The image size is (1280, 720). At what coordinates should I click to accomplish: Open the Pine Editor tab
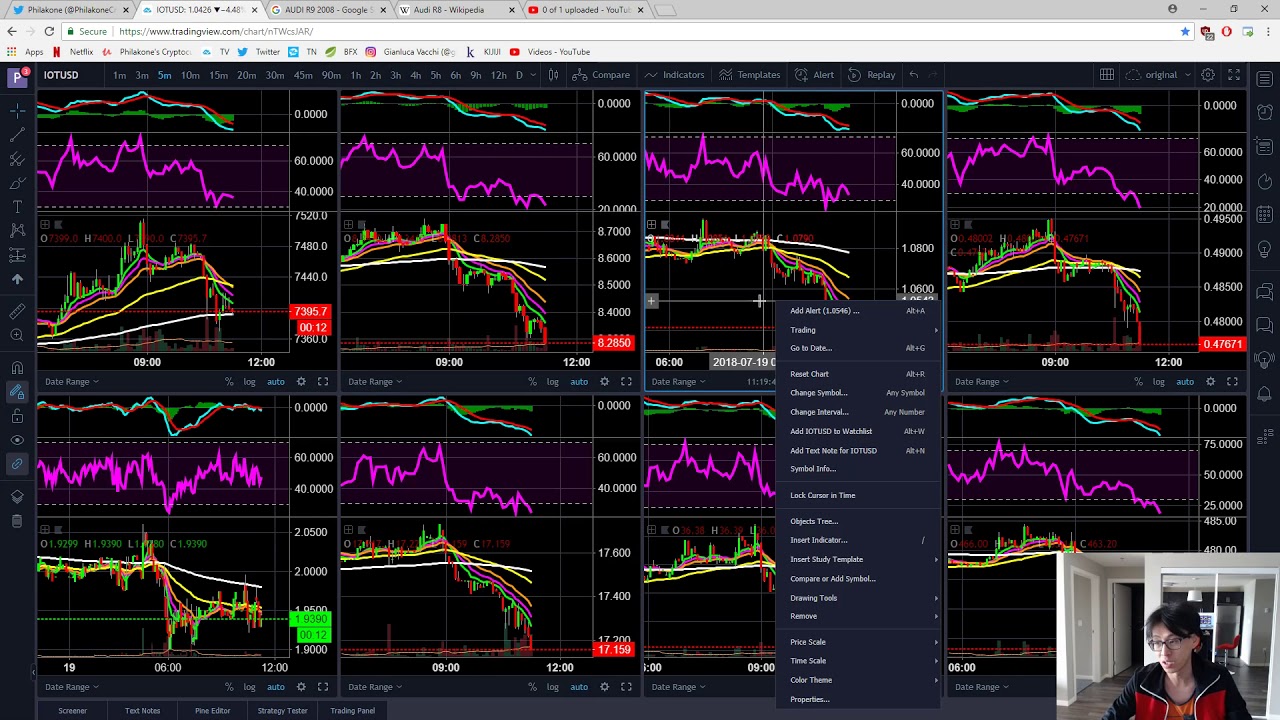pos(212,710)
